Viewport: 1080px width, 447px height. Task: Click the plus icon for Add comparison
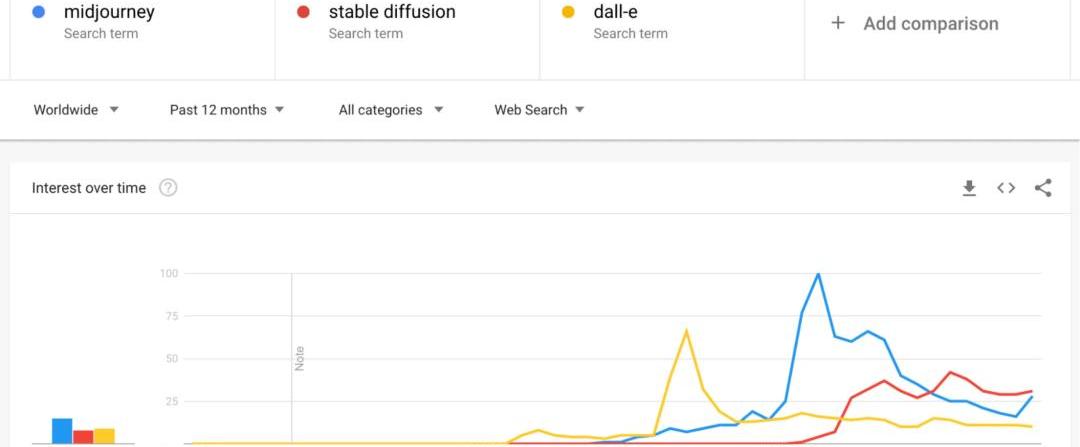(x=838, y=23)
